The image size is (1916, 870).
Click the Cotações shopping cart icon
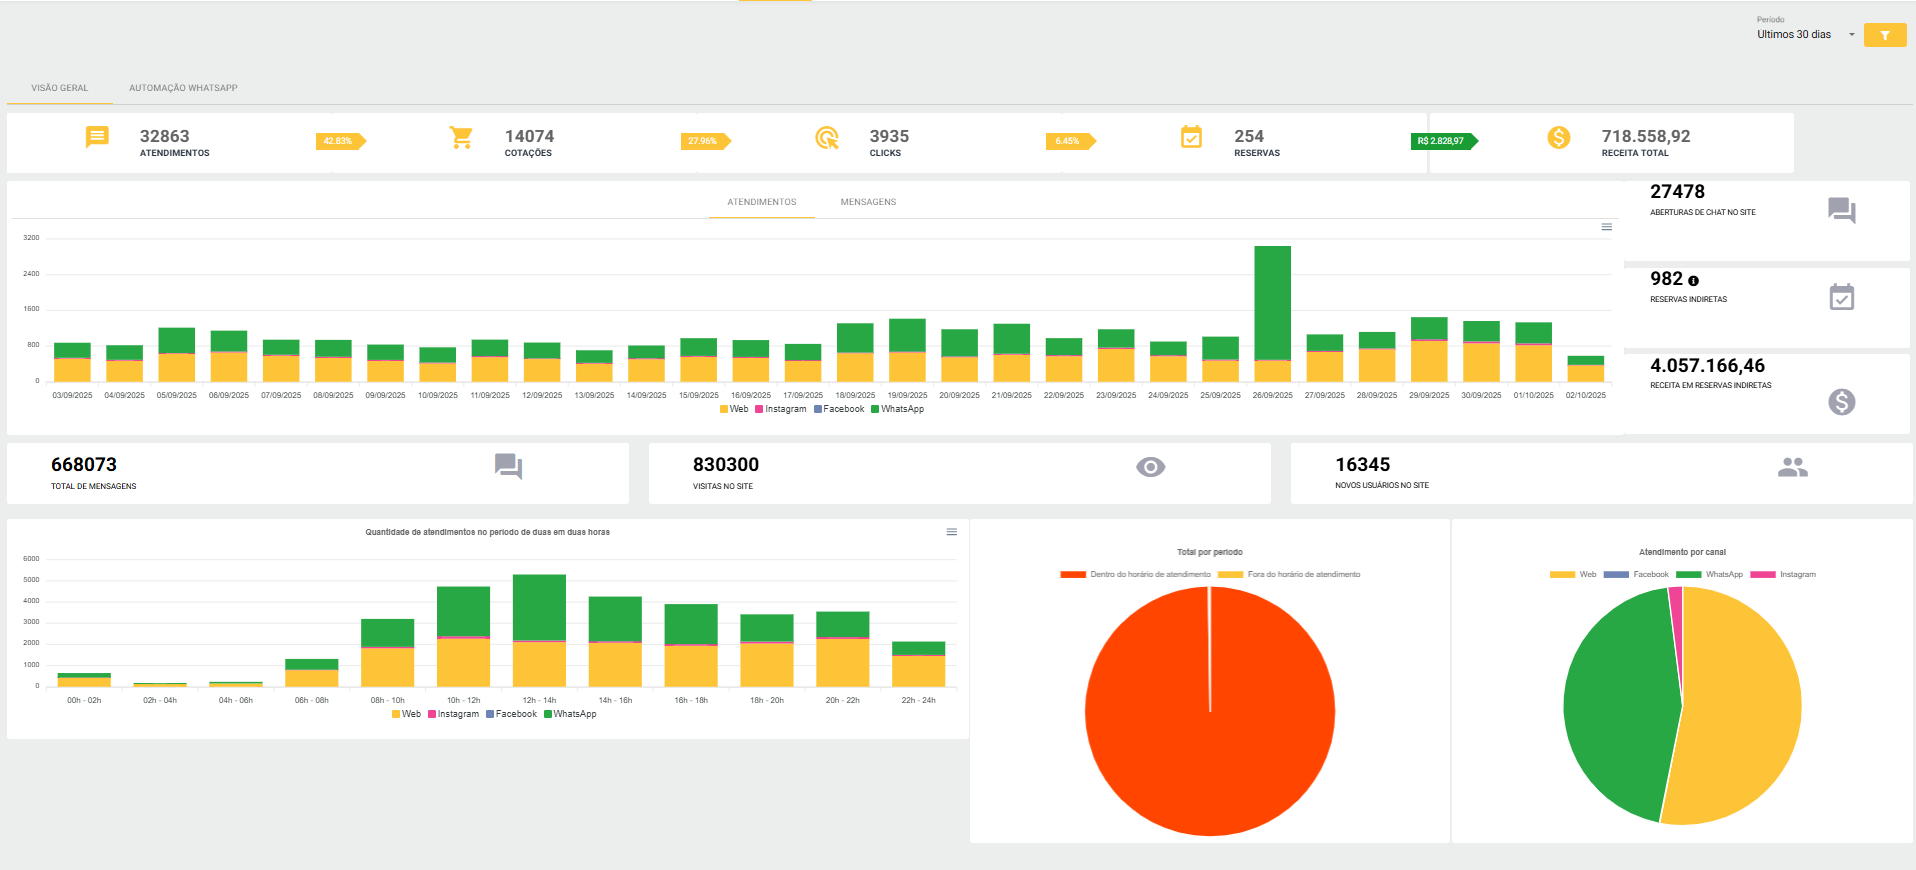(x=461, y=137)
